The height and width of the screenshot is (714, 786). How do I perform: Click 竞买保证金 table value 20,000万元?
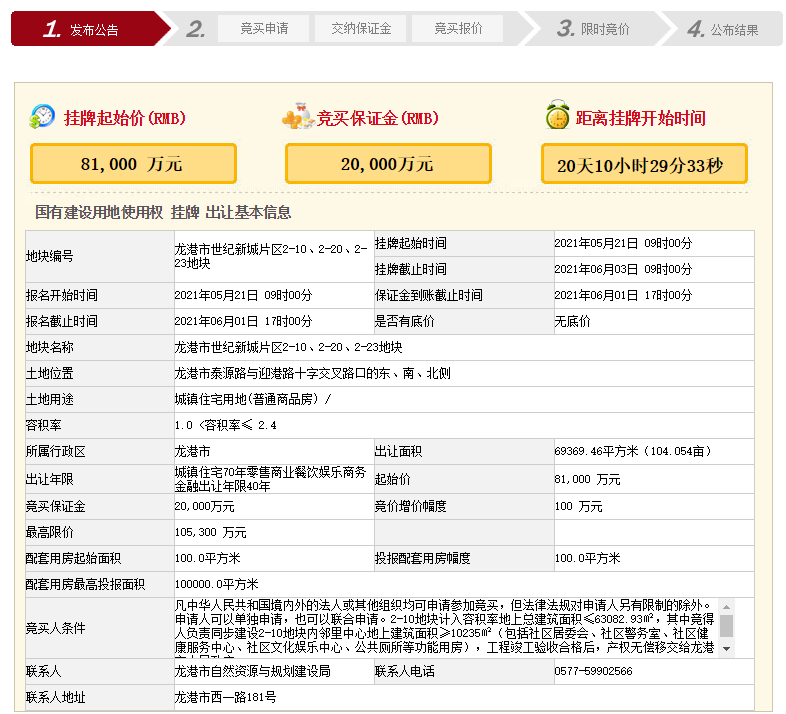tap(205, 506)
